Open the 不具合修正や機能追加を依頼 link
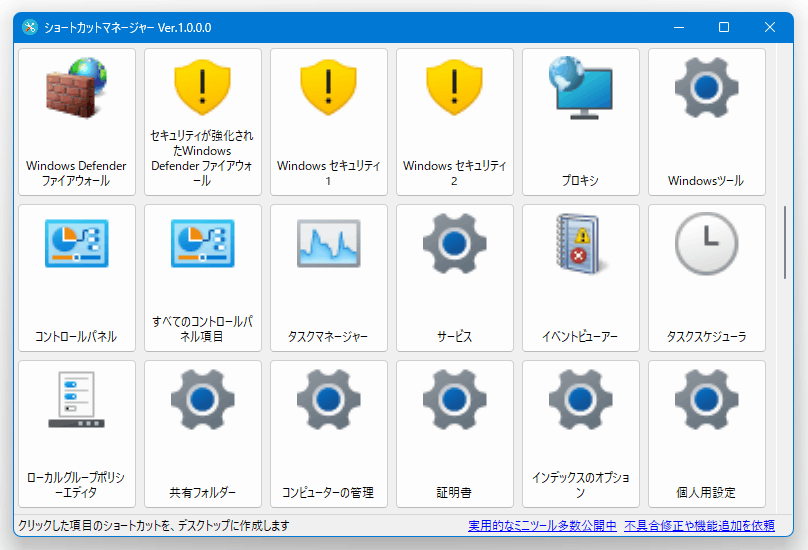Image resolution: width=808 pixels, height=550 pixels. click(x=699, y=525)
